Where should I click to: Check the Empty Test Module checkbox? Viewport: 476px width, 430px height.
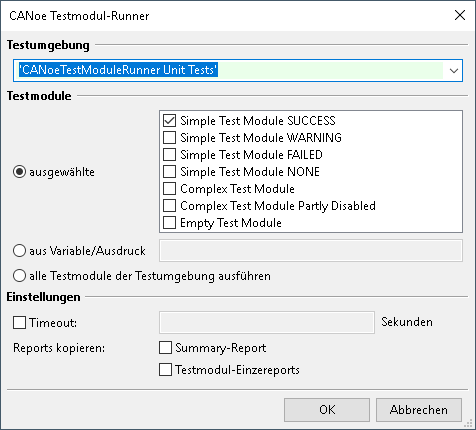169,222
